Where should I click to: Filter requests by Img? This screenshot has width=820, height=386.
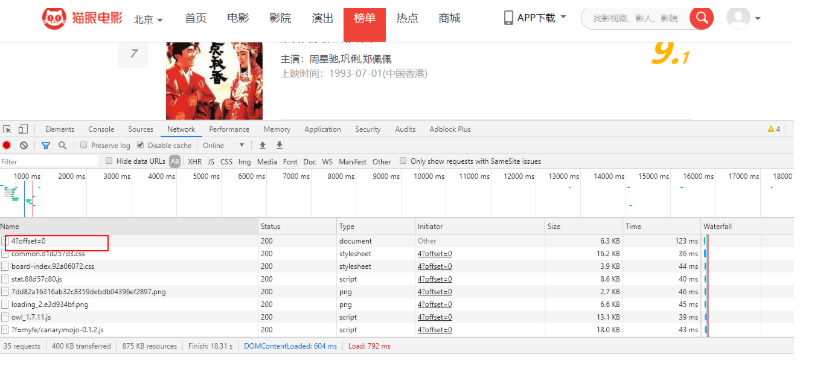tap(244, 162)
